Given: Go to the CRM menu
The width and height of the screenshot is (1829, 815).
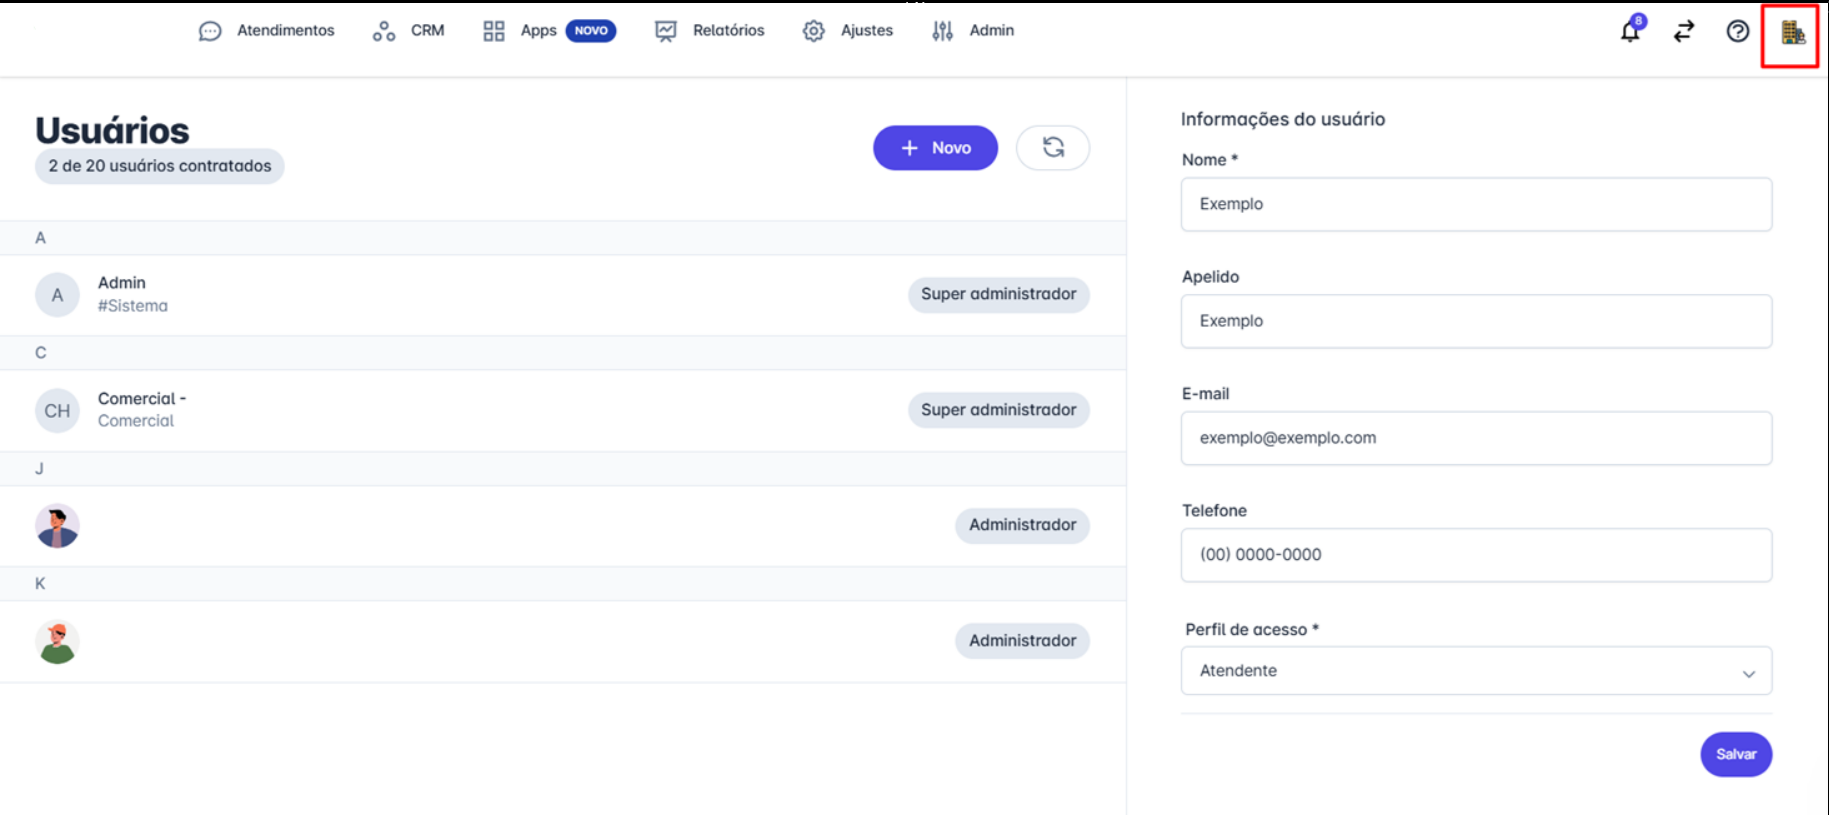Looking at the screenshot, I should (409, 31).
